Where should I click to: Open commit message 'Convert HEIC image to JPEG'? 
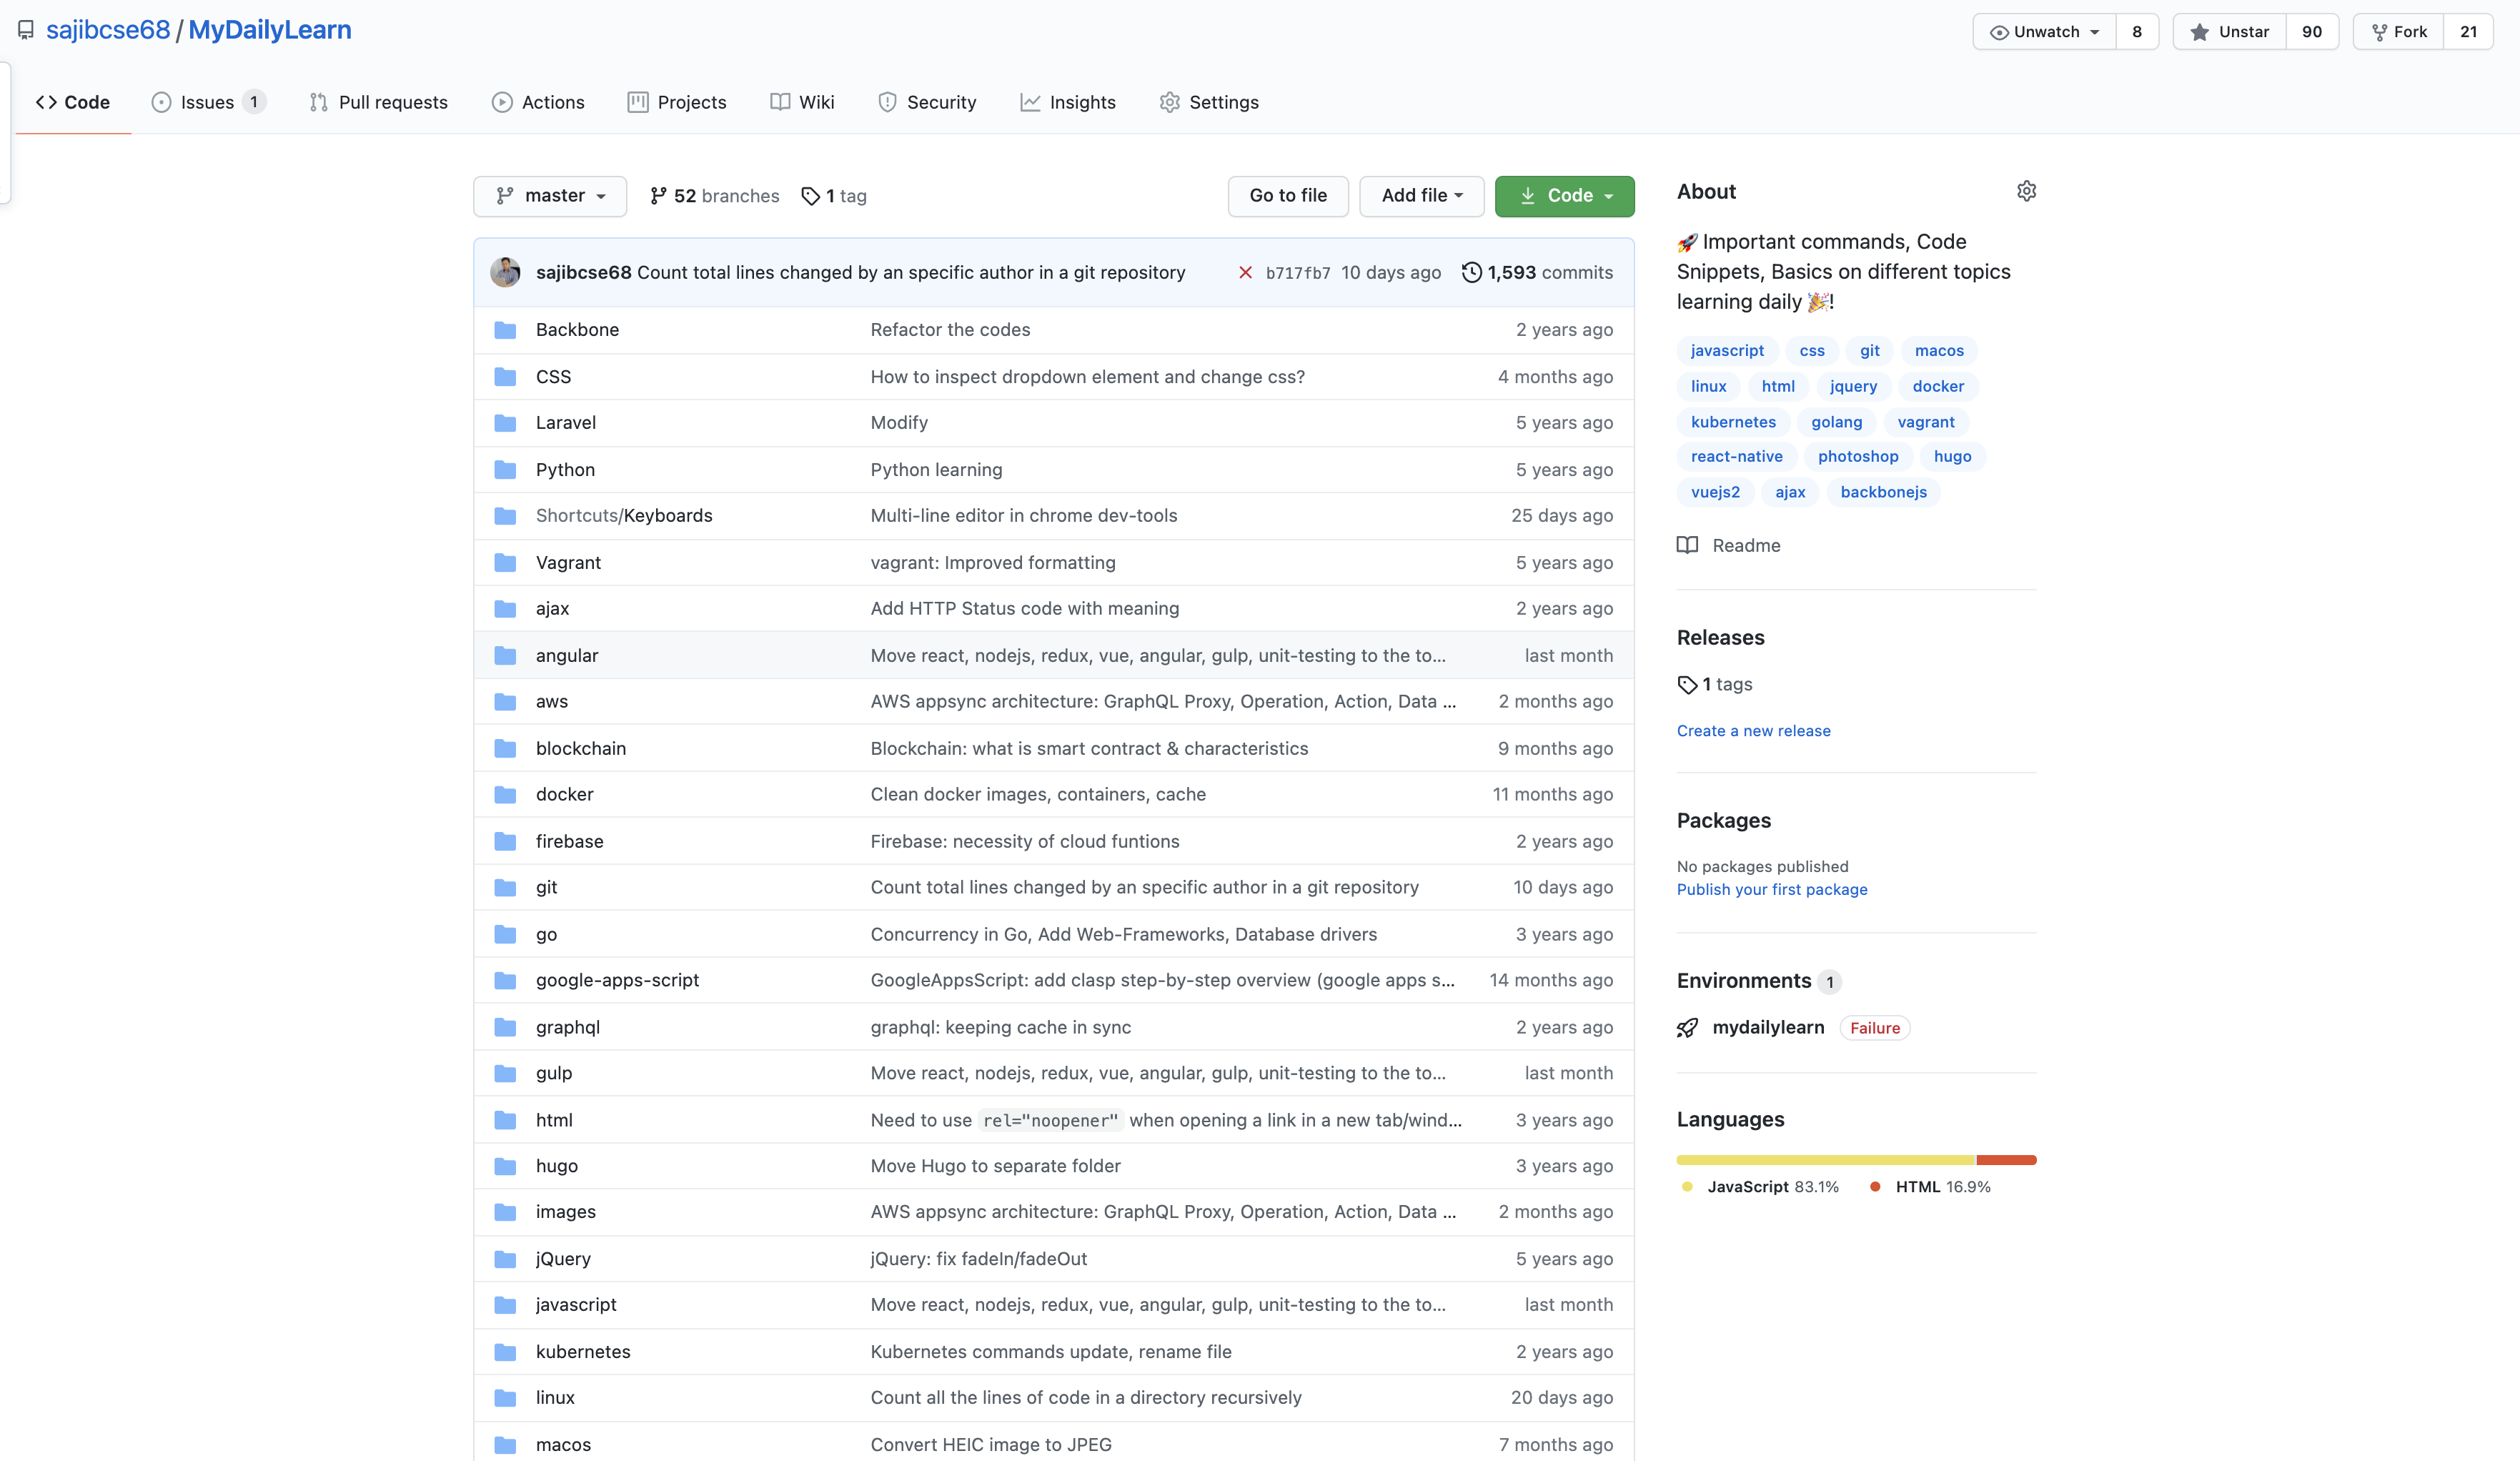point(990,1445)
